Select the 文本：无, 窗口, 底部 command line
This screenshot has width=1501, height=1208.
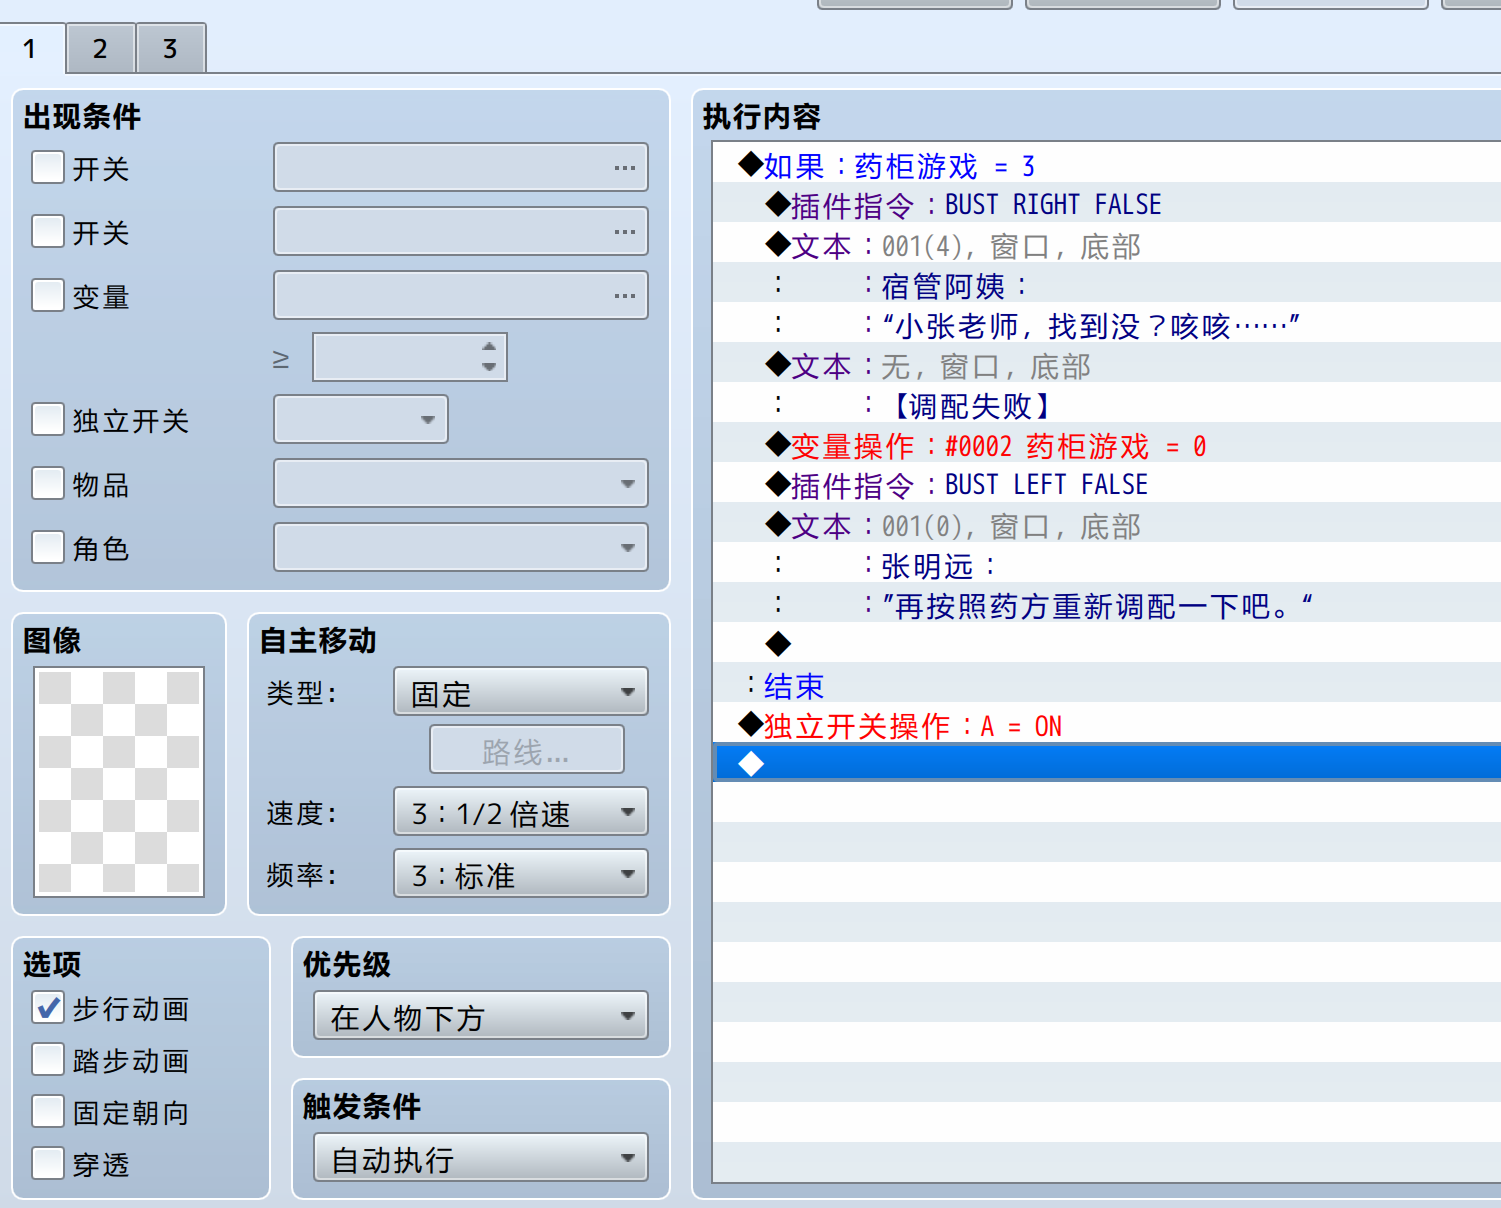[x=1107, y=363]
